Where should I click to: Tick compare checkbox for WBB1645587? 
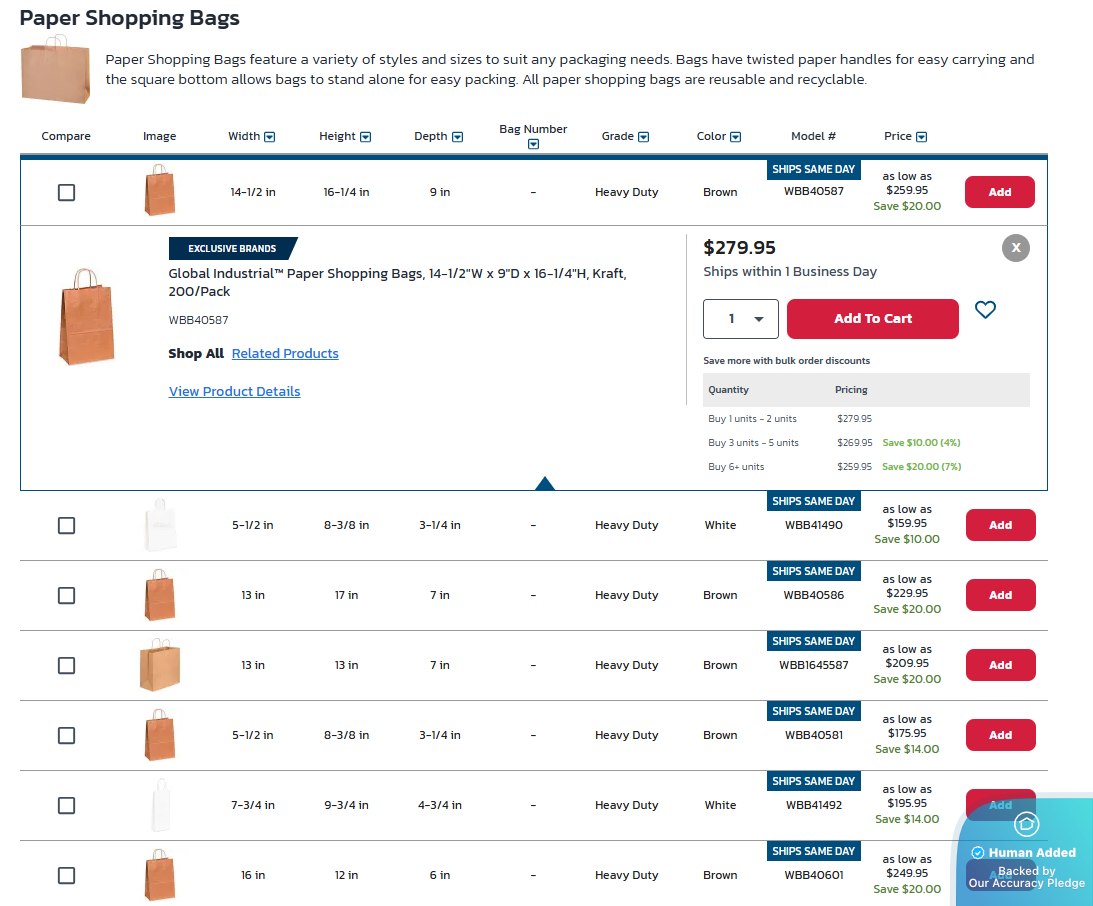tap(66, 665)
